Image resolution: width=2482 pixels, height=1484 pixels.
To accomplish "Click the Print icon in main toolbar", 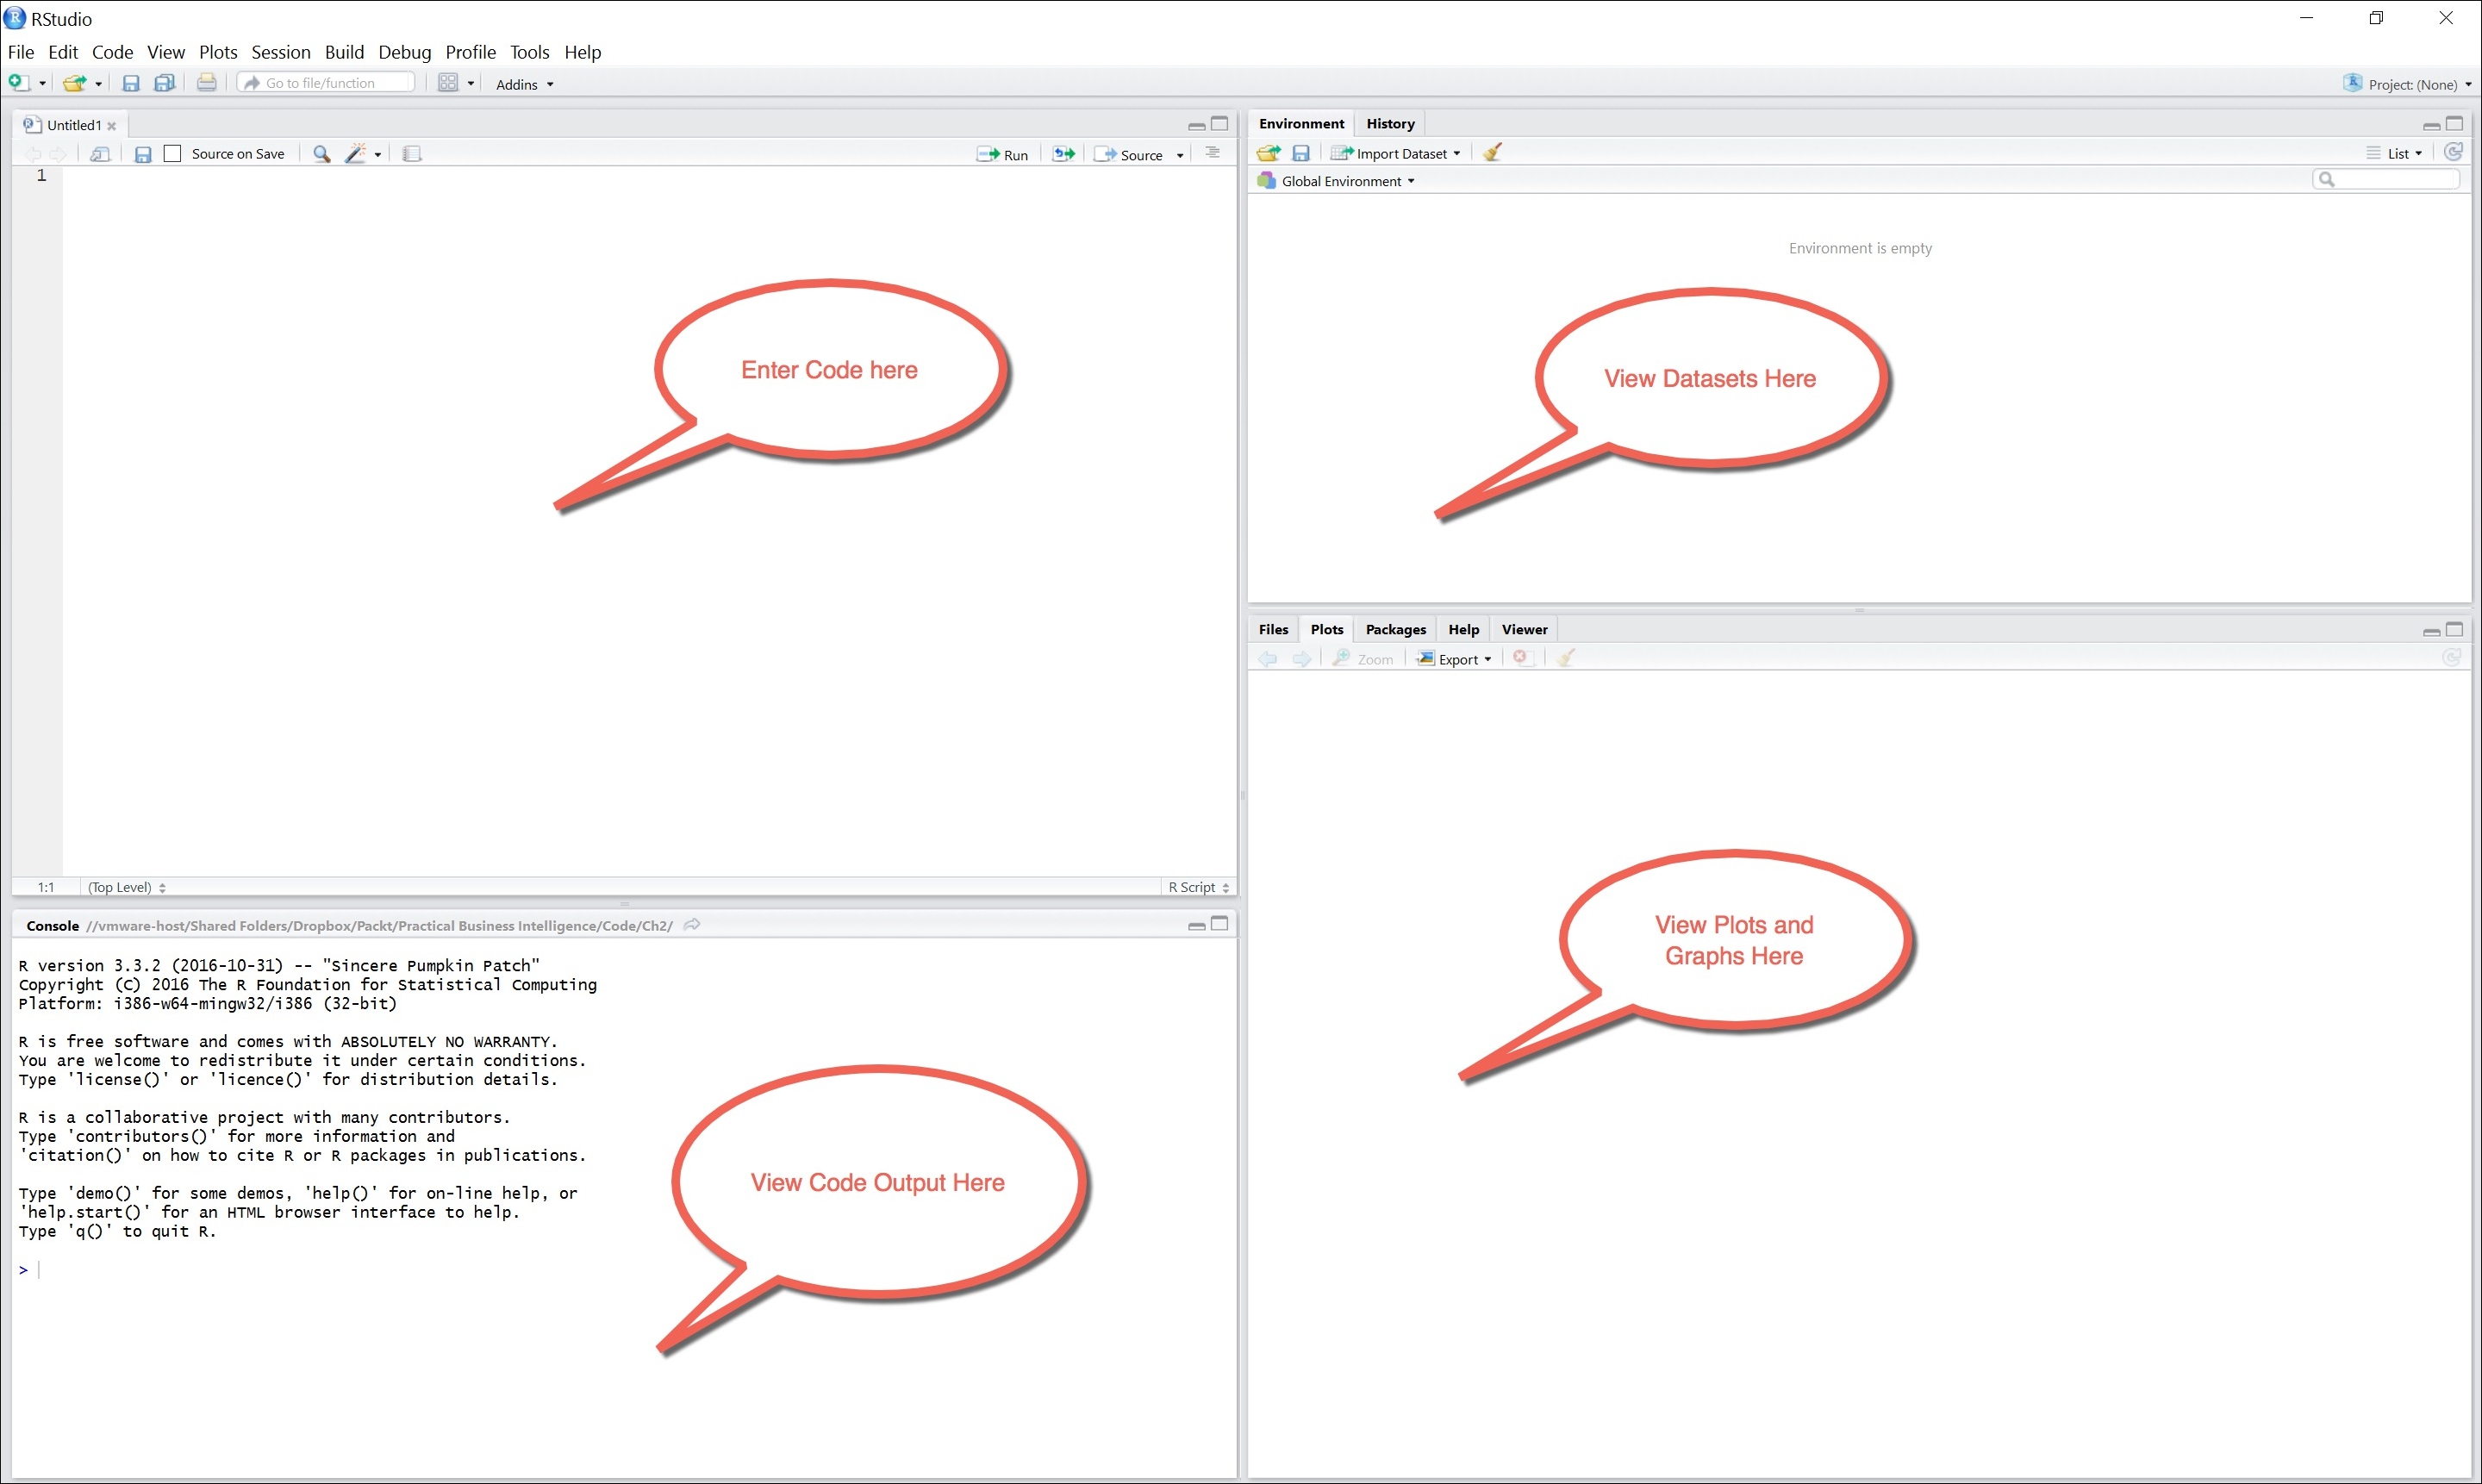I will tap(206, 83).
